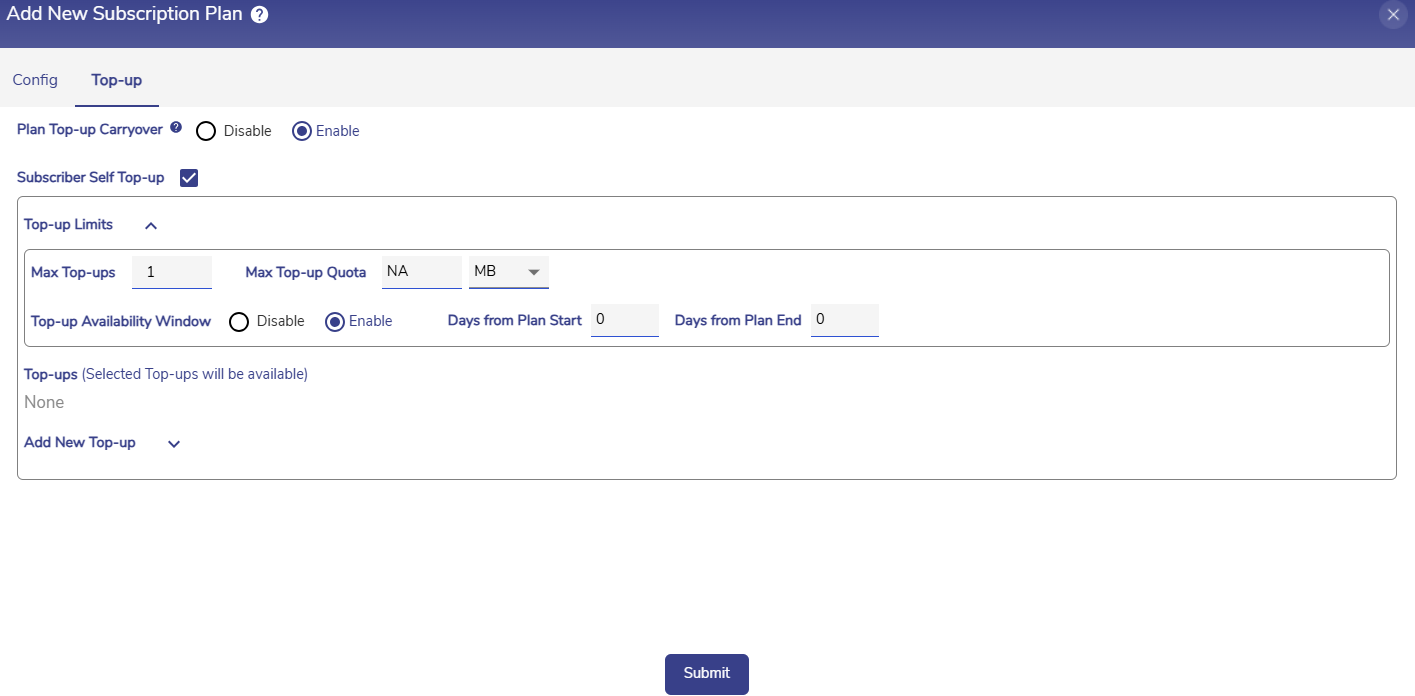Close the Add New Subscription Plan dialog
Image resolution: width=1415 pixels, height=696 pixels.
tap(1393, 15)
